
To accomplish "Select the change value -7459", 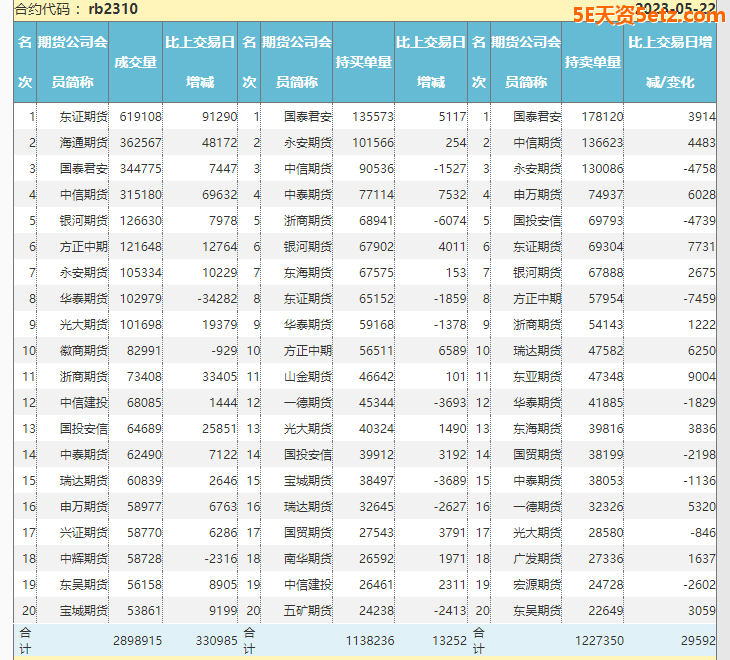I will pos(700,299).
